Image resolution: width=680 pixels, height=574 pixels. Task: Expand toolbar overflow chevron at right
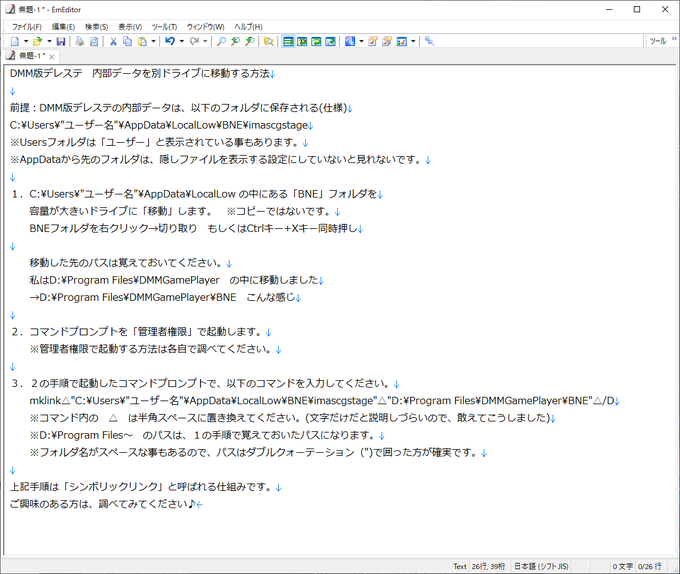tap(674, 39)
